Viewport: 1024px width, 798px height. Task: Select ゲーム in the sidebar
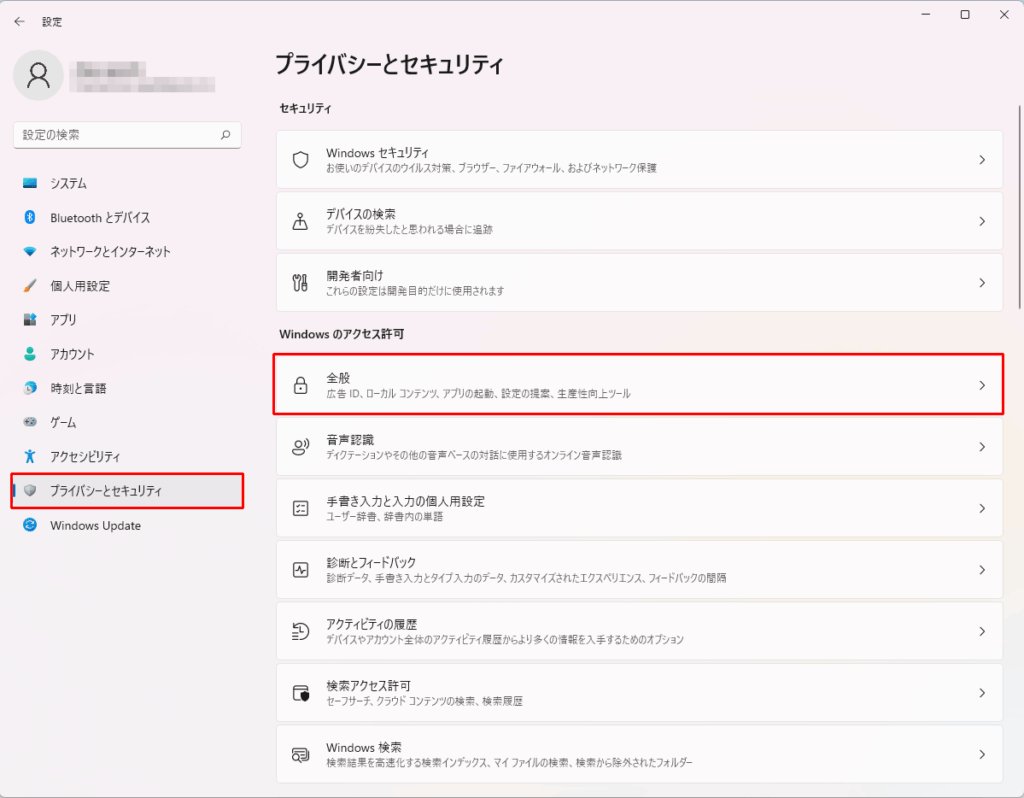(127, 422)
